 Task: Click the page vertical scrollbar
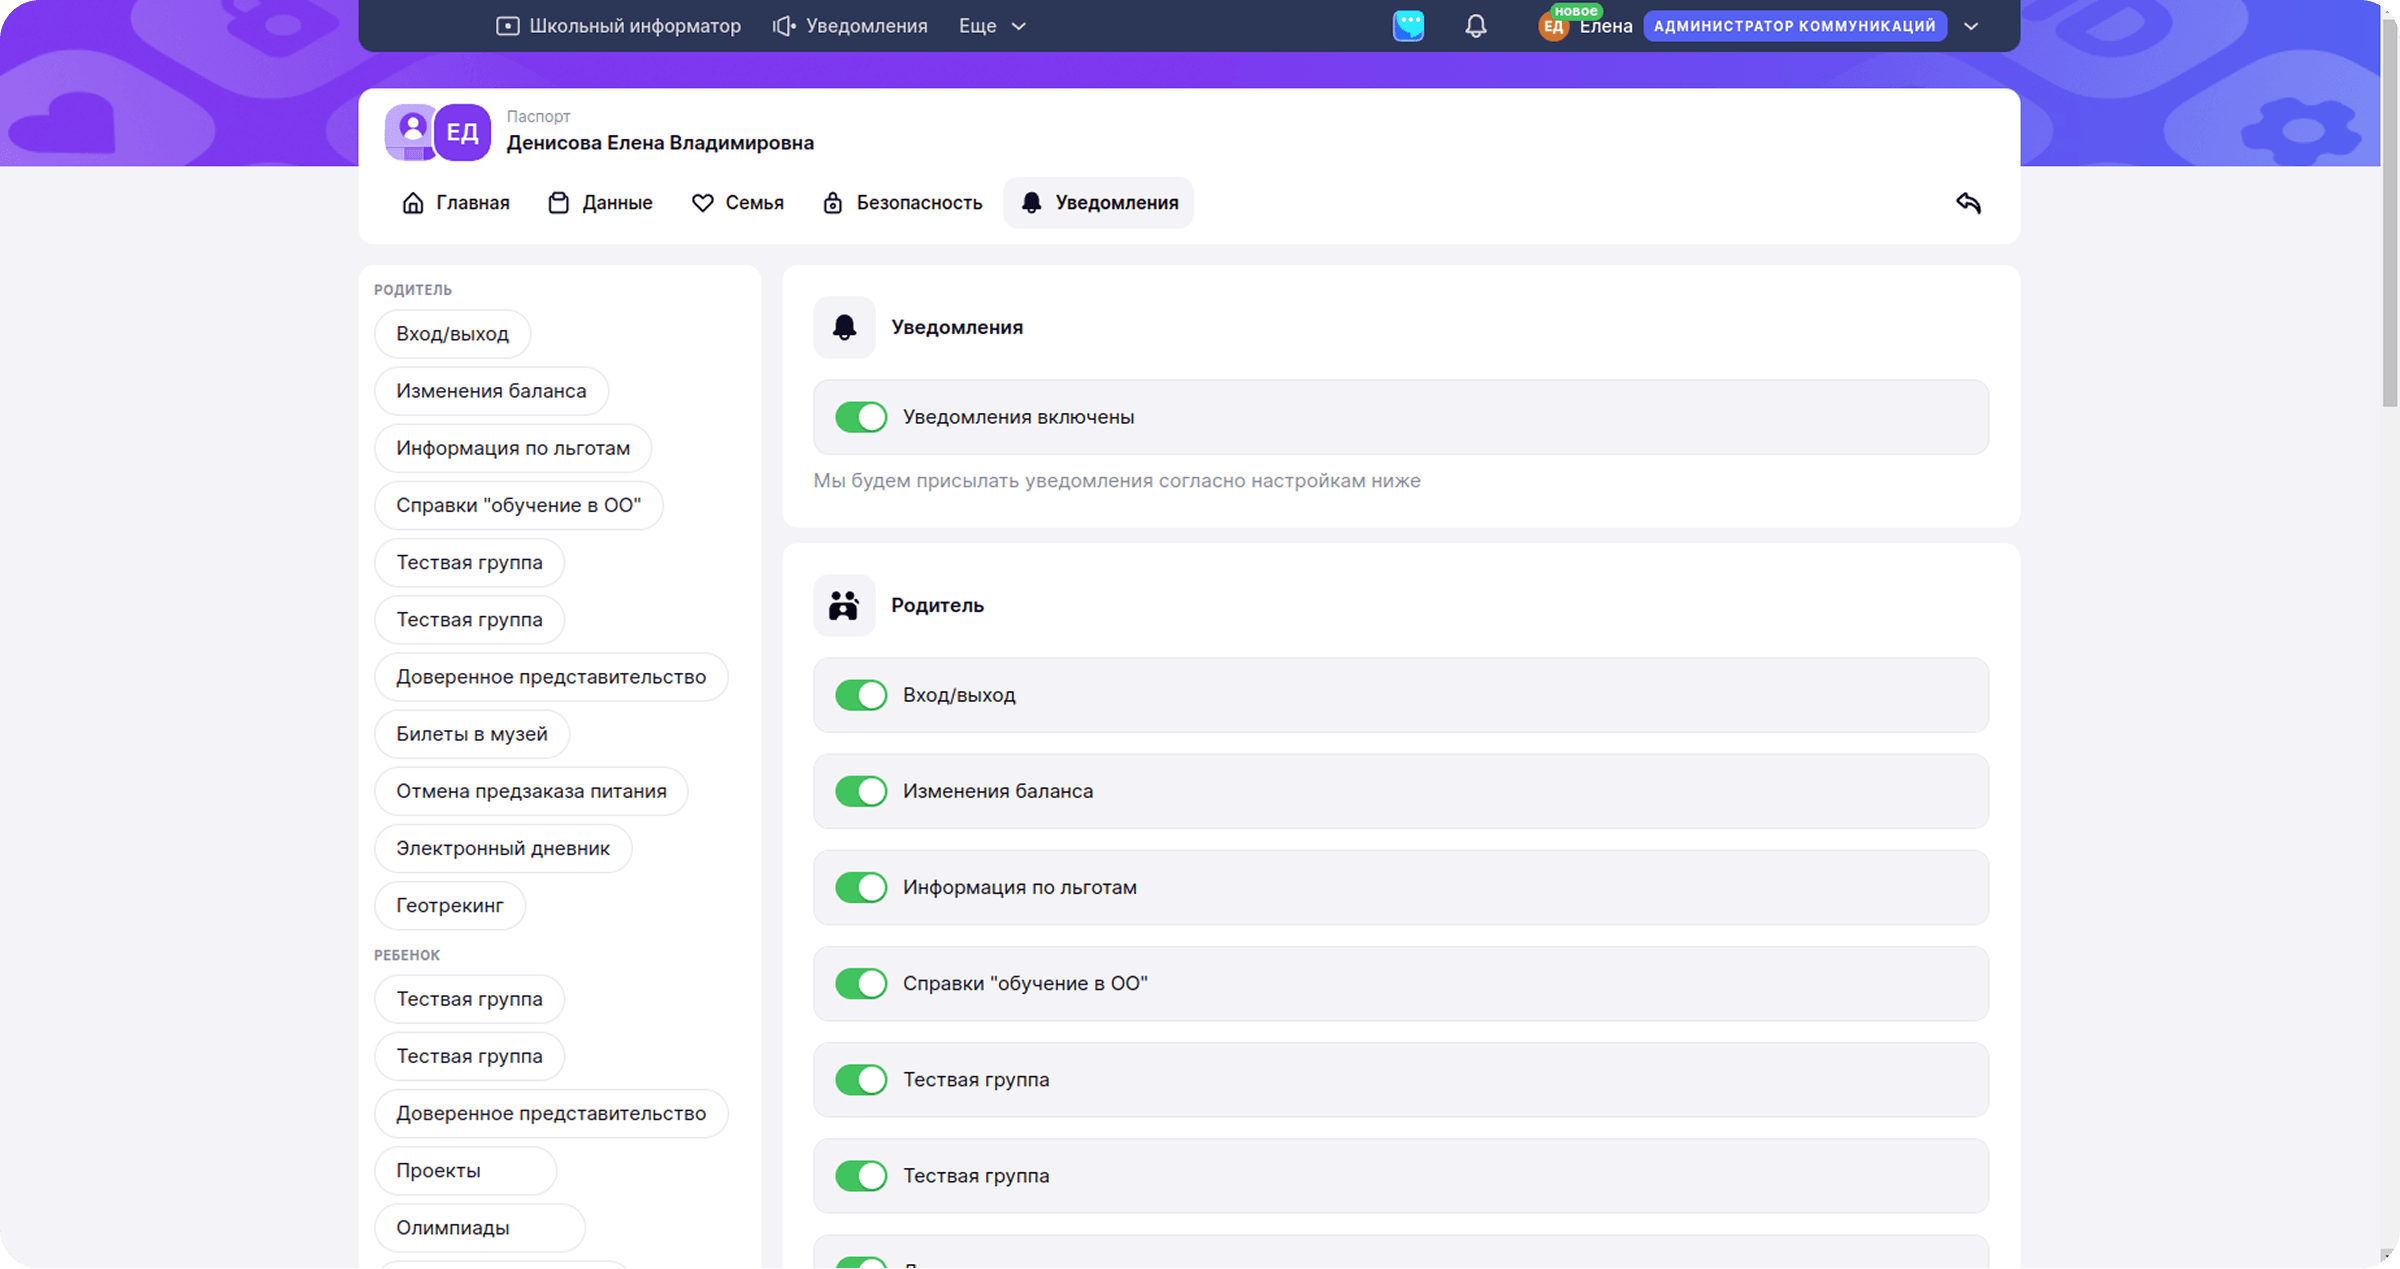2389,210
